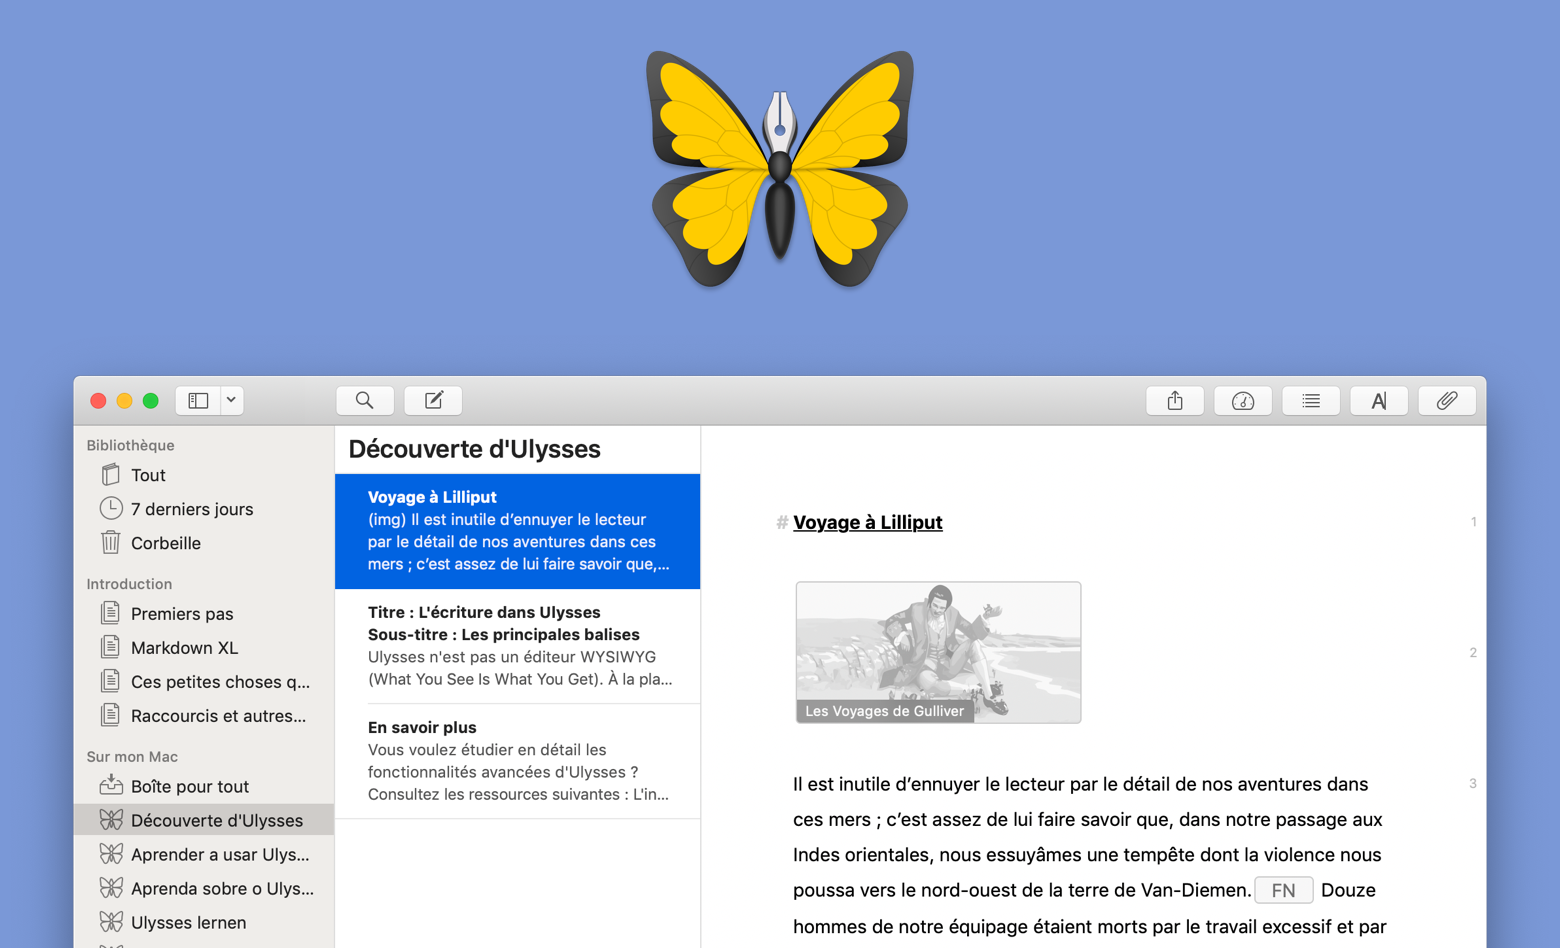Viewport: 1560px width, 948px height.
Task: Open the share/export button
Action: pyautogui.click(x=1175, y=401)
